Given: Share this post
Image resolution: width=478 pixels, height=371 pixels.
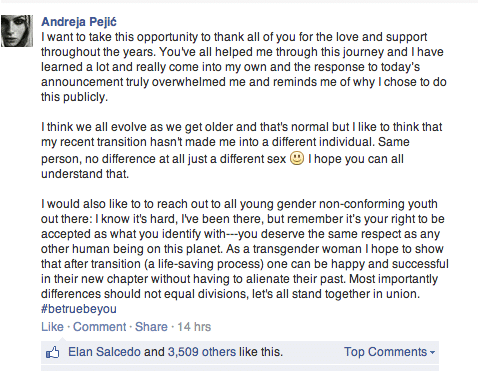Looking at the screenshot, I should tap(151, 327).
